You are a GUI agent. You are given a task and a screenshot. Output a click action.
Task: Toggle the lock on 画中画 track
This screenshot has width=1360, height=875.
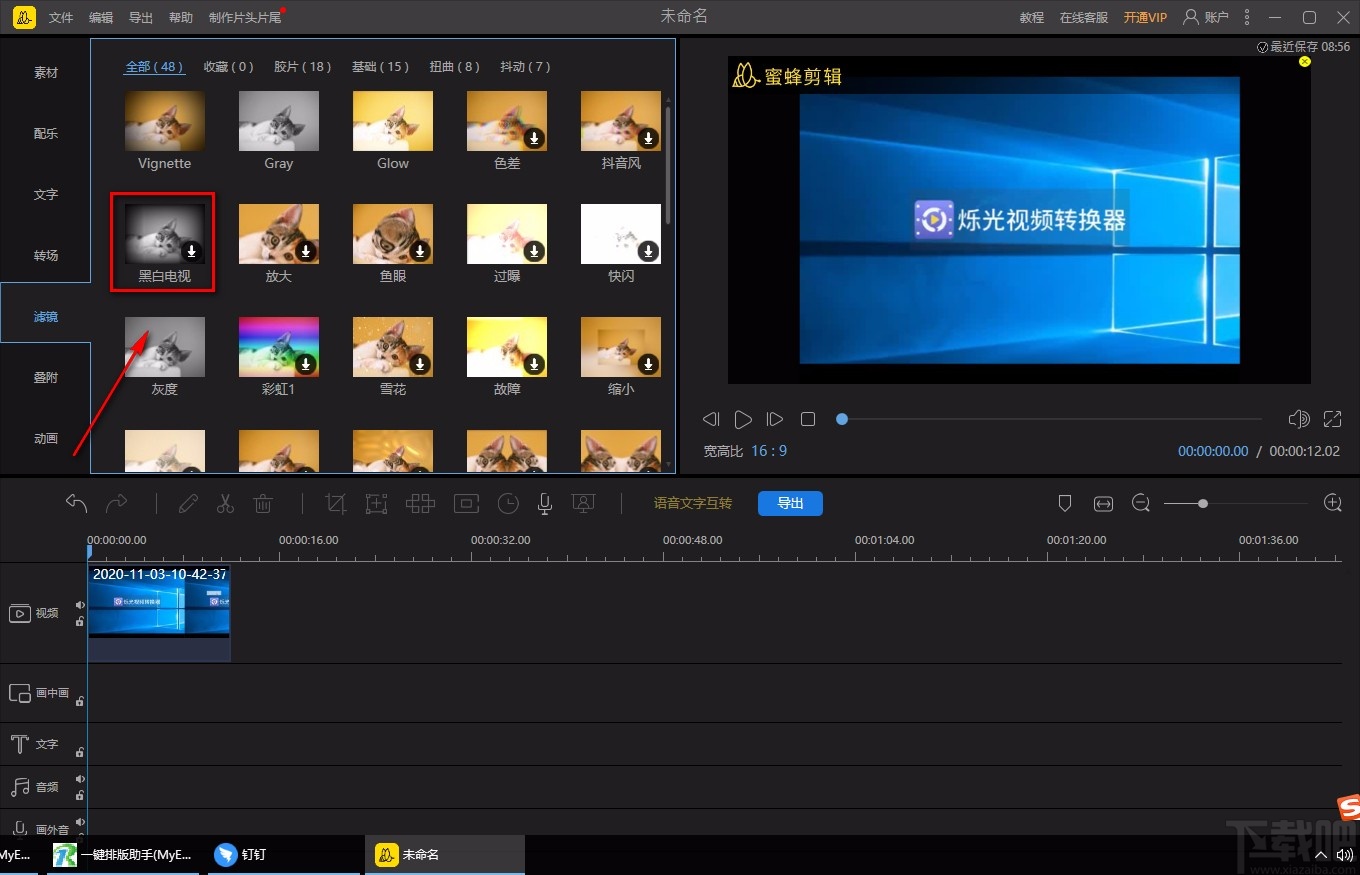coord(80,701)
